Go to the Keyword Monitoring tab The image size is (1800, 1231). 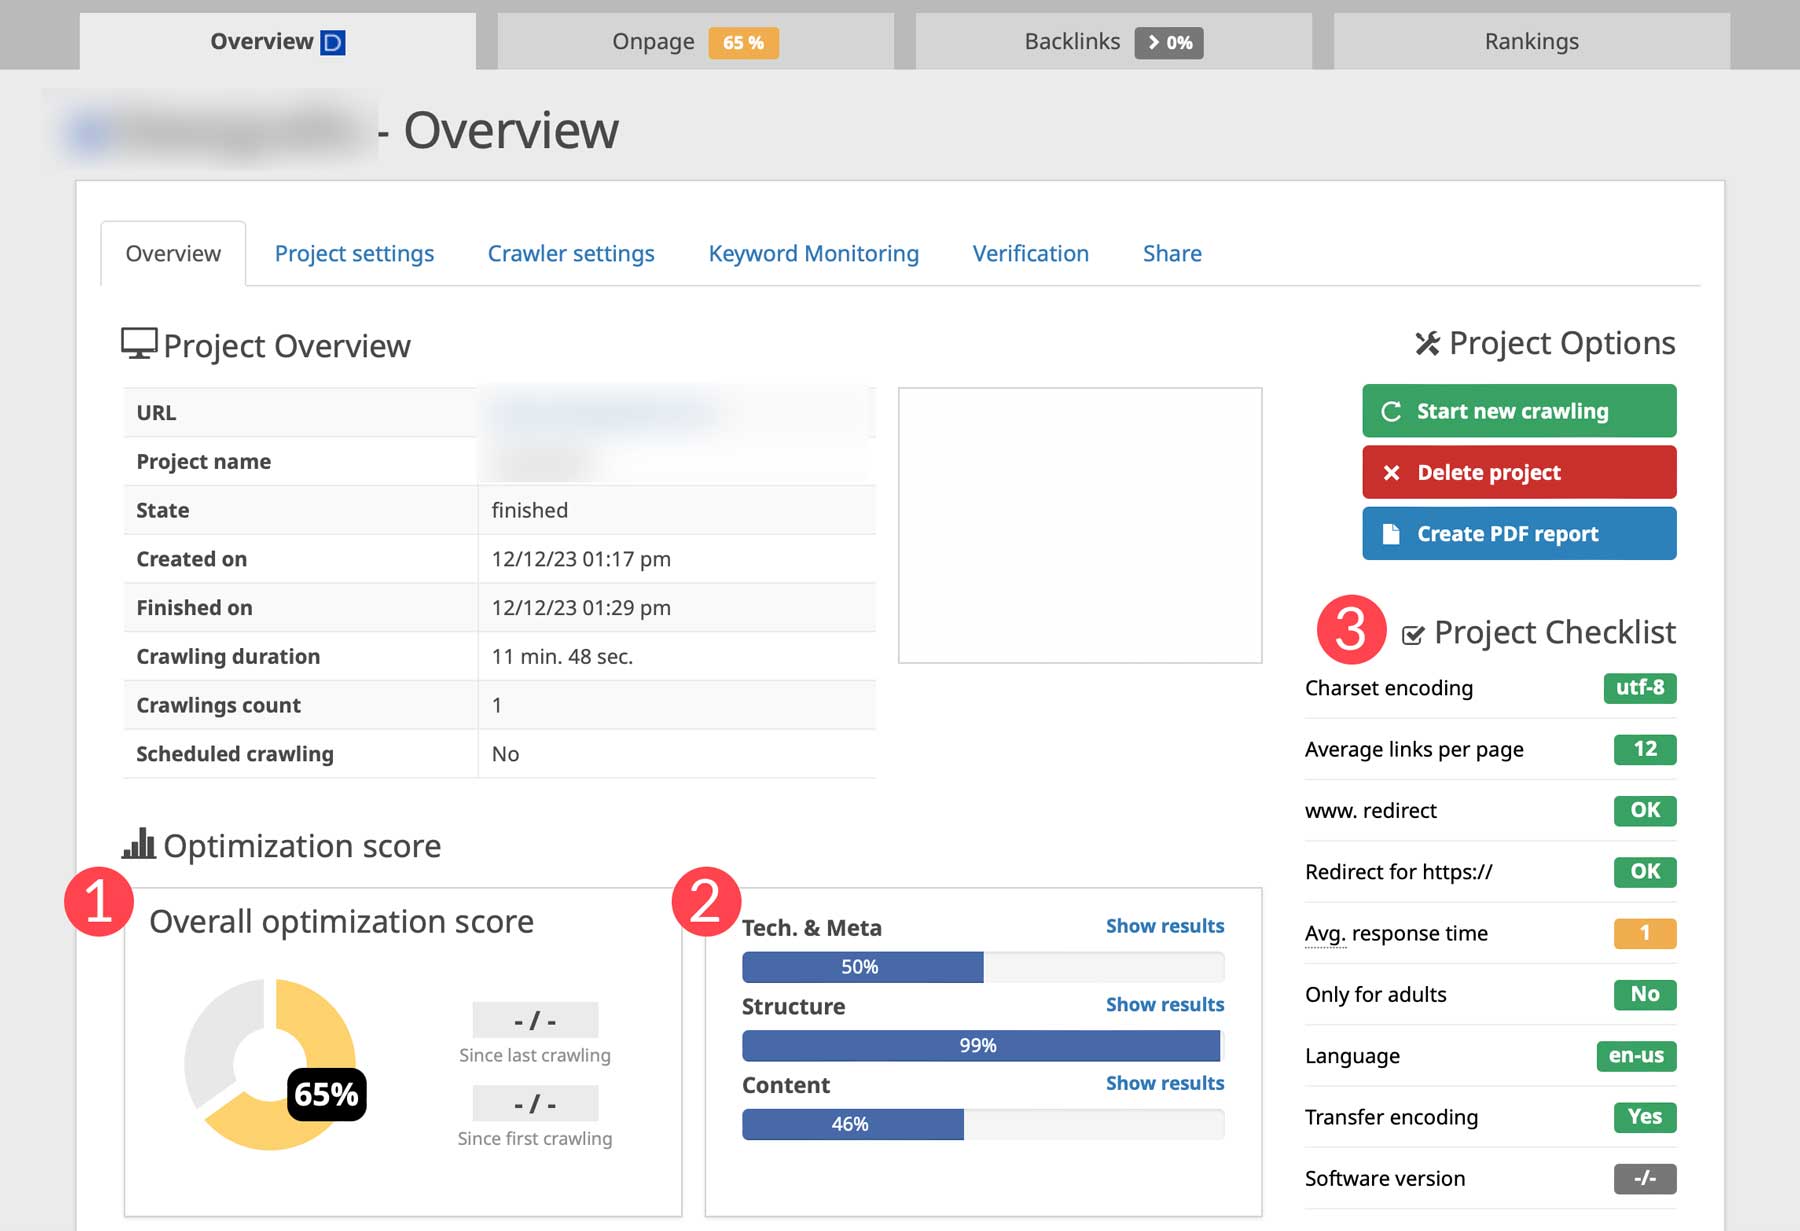pyautogui.click(x=813, y=254)
